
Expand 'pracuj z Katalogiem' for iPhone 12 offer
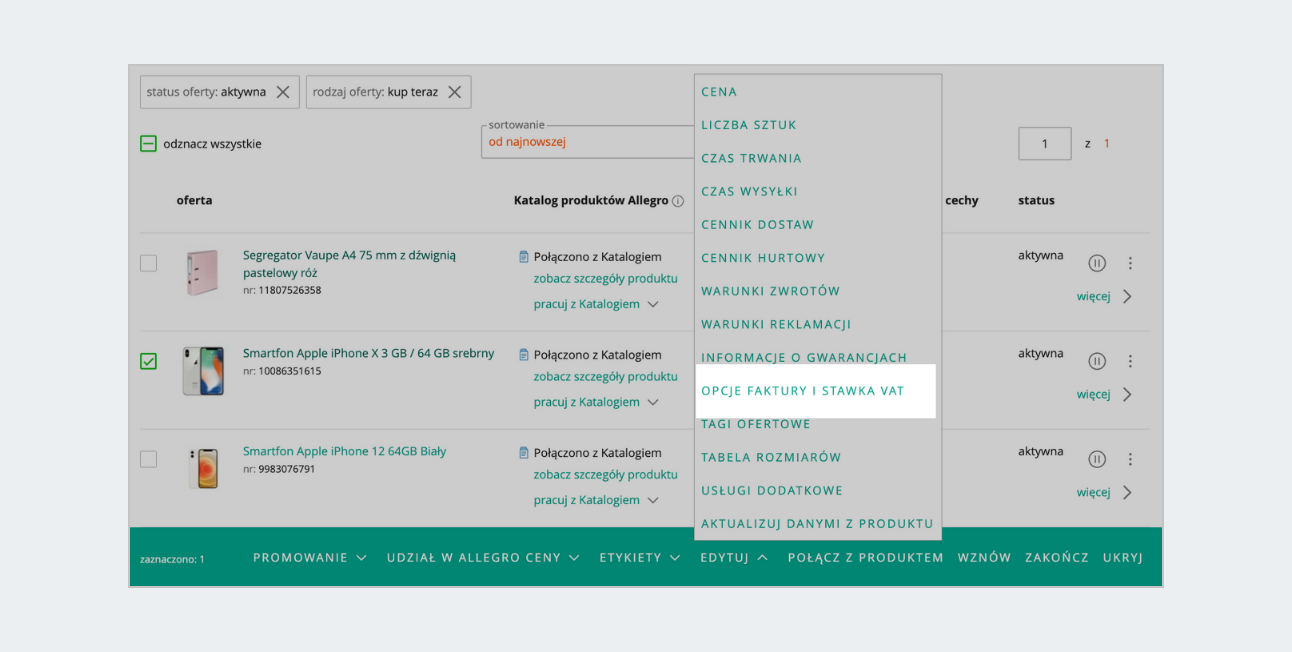pos(596,500)
